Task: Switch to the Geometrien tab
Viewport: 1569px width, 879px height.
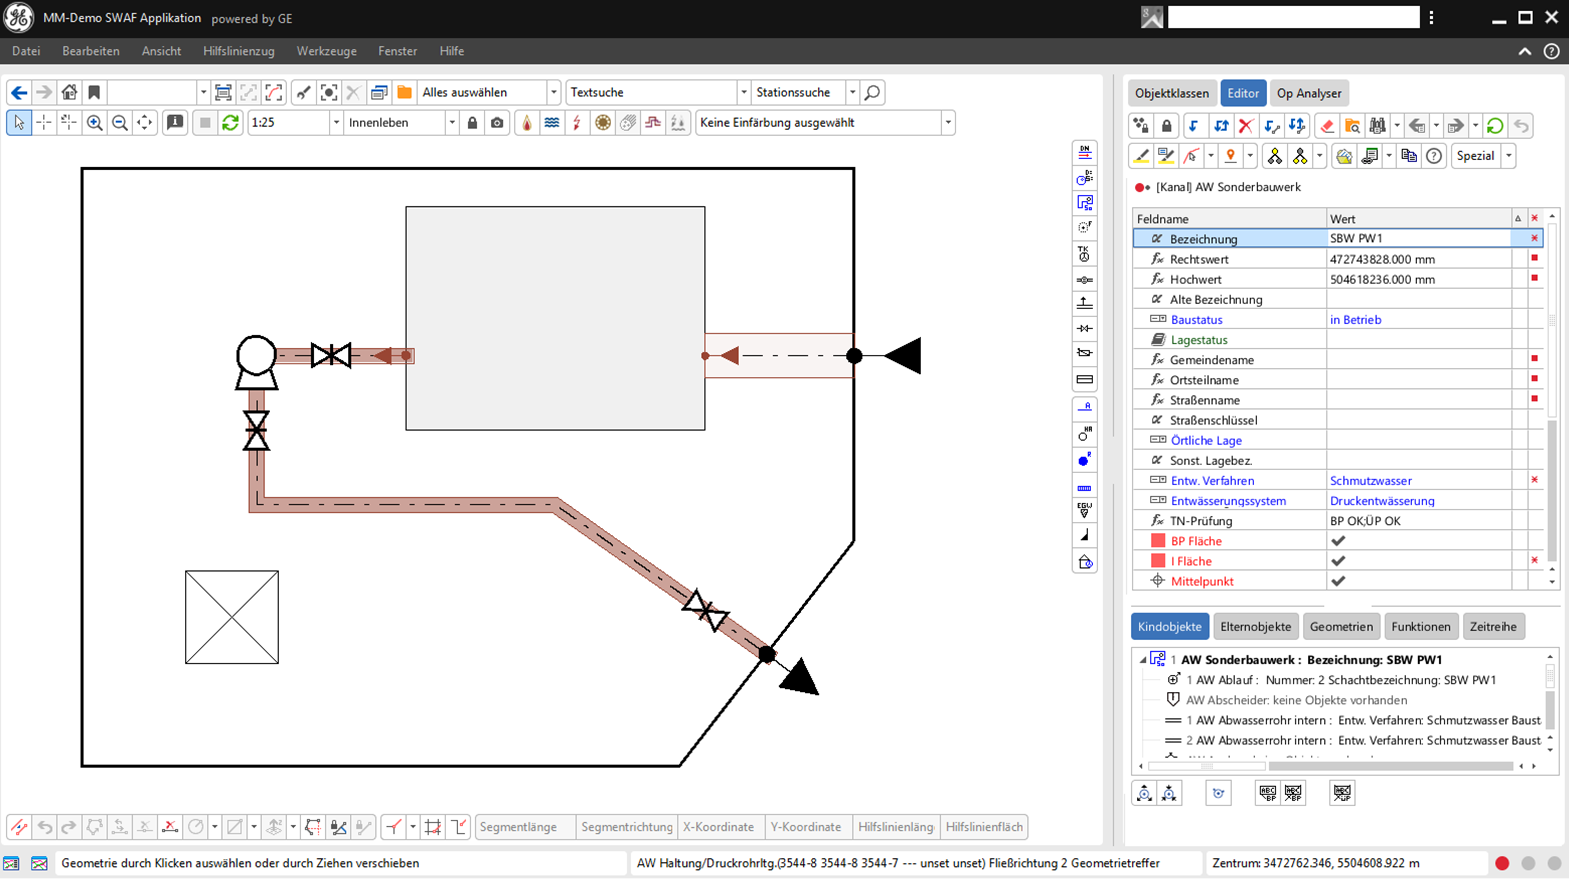Action: 1341,627
